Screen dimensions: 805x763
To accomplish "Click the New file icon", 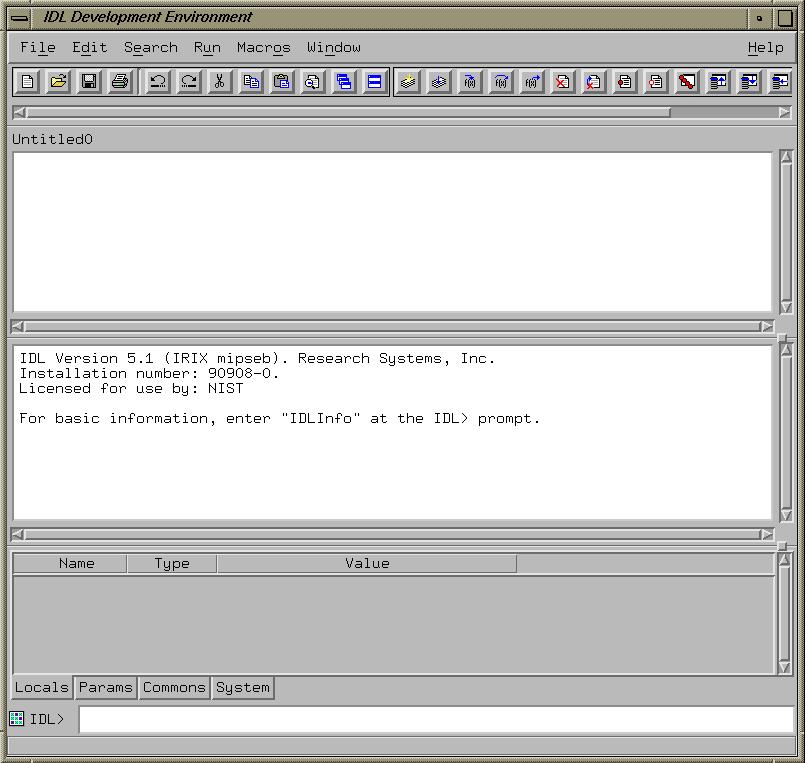I will point(28,82).
